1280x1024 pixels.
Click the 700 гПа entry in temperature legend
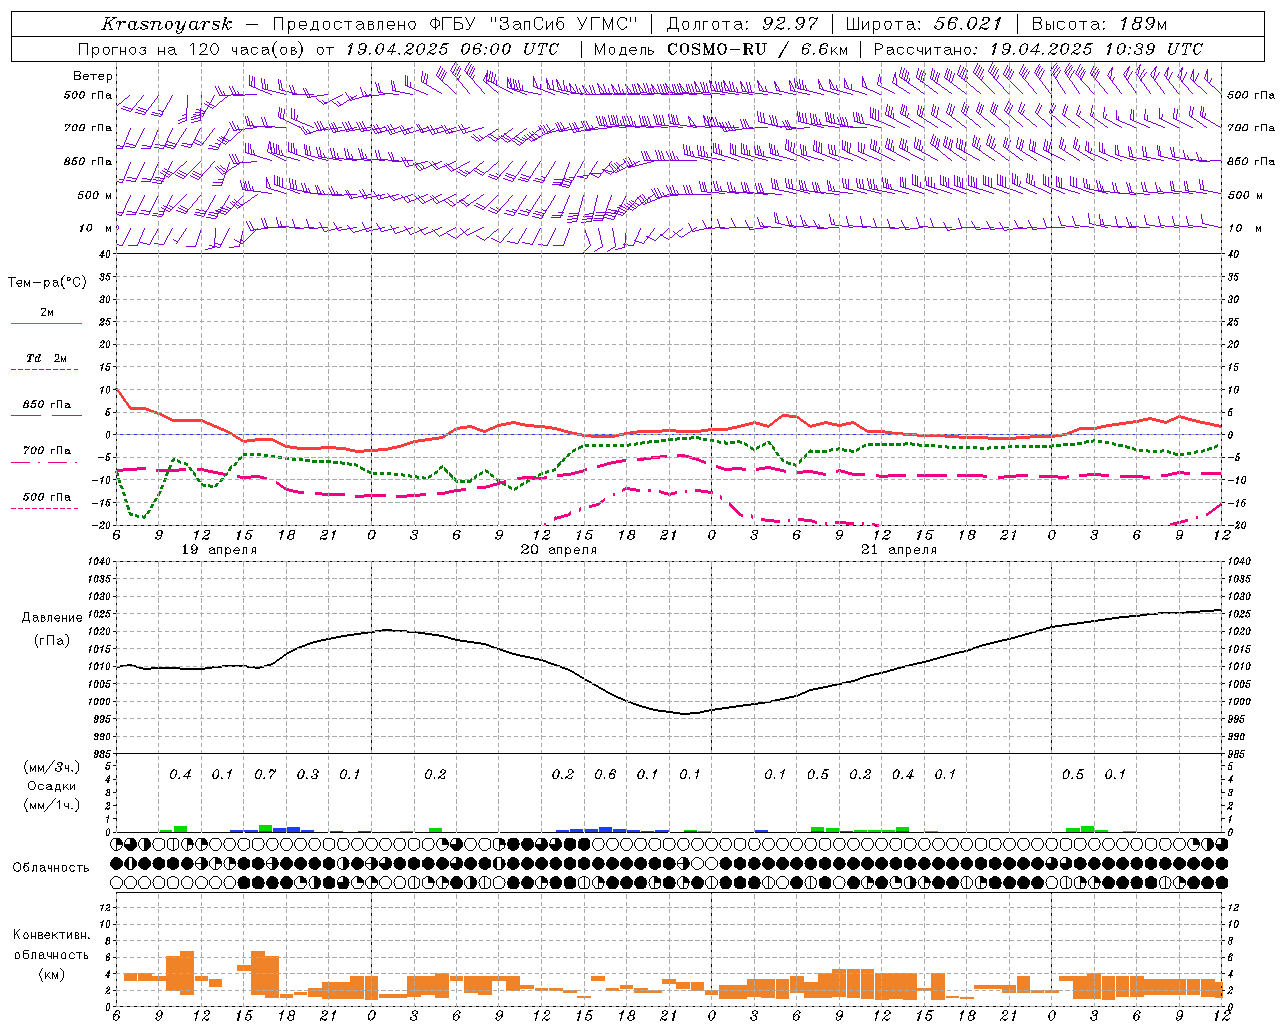point(47,451)
